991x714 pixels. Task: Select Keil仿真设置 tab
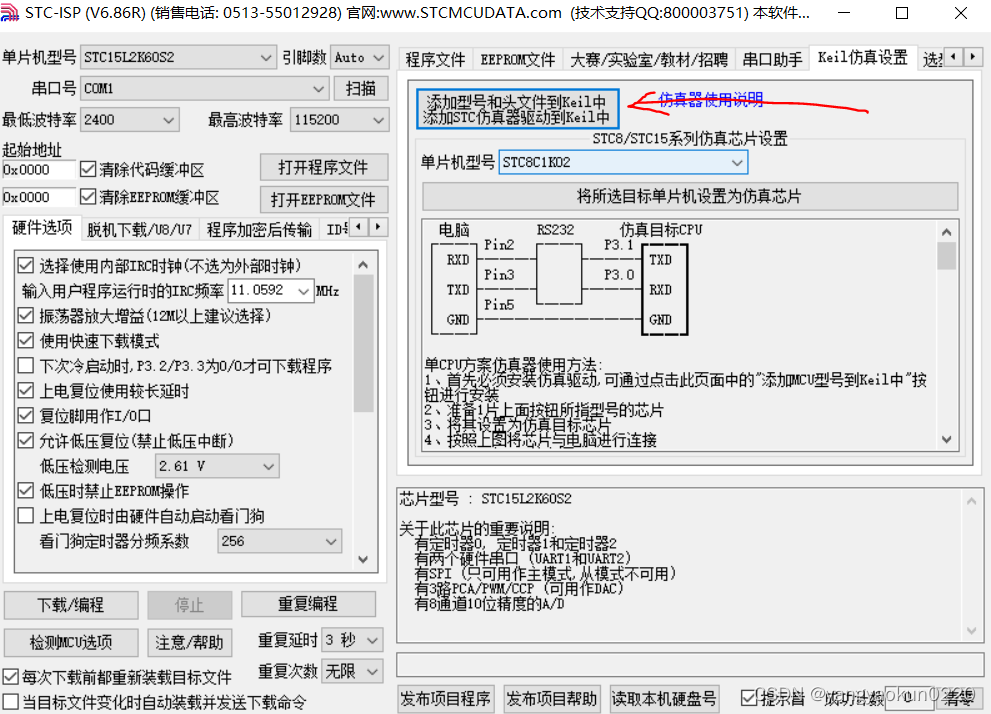[863, 57]
